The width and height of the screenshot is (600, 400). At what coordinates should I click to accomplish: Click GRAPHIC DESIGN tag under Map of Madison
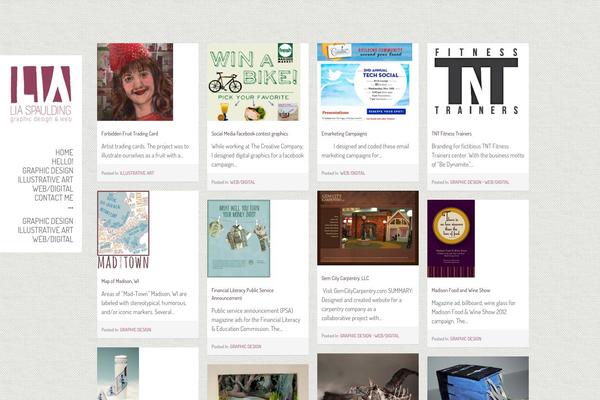click(135, 330)
